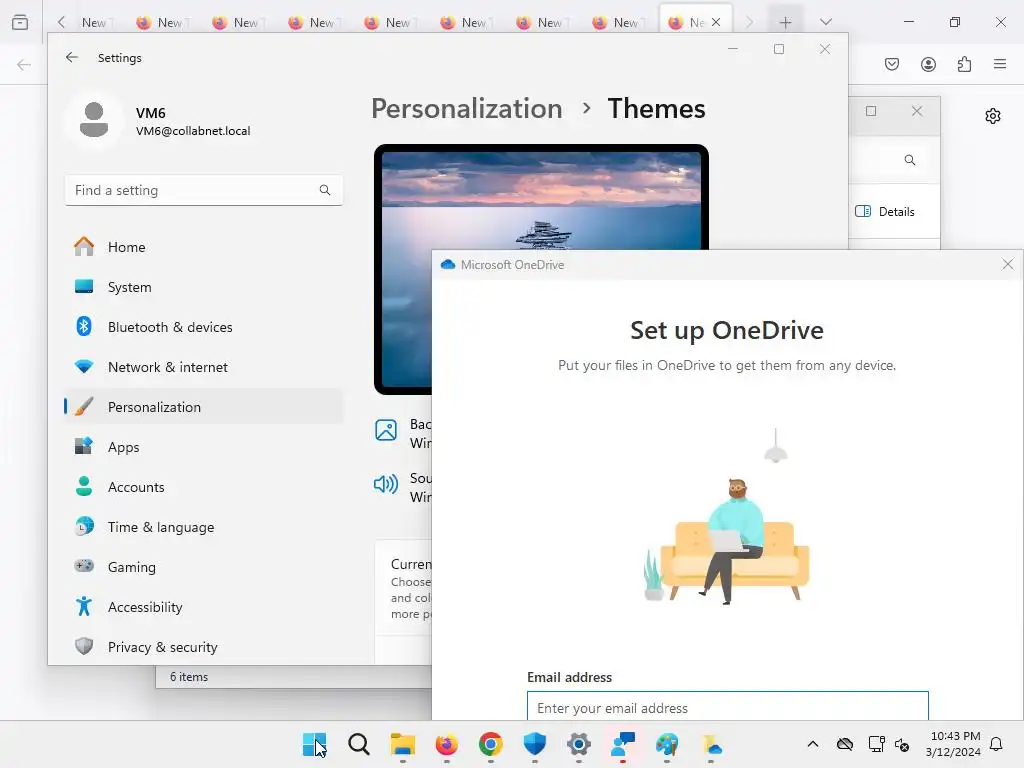Open the Firefox extensions puzzle icon
The image size is (1024, 768).
tap(964, 63)
